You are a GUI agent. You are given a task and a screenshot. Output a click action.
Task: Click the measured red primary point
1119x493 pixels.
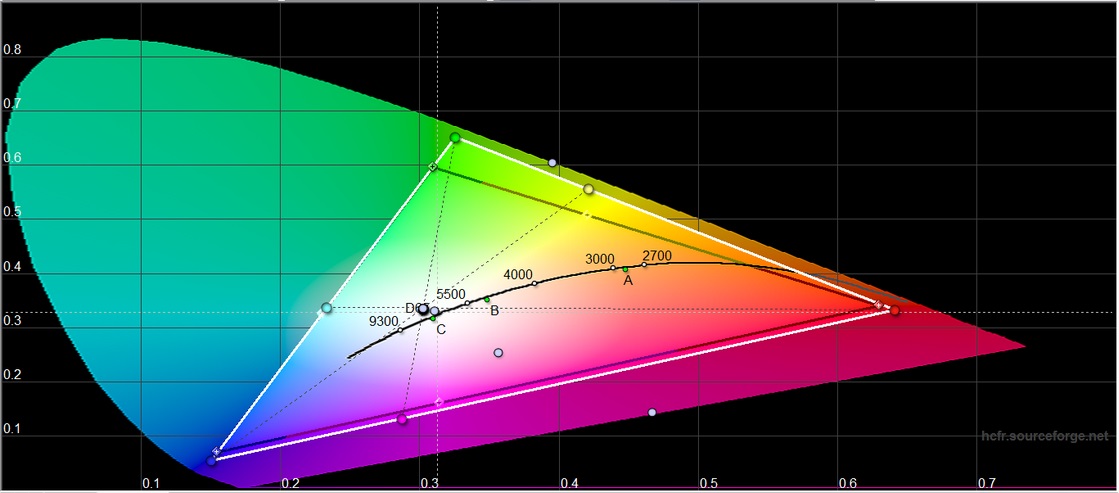[x=894, y=311]
